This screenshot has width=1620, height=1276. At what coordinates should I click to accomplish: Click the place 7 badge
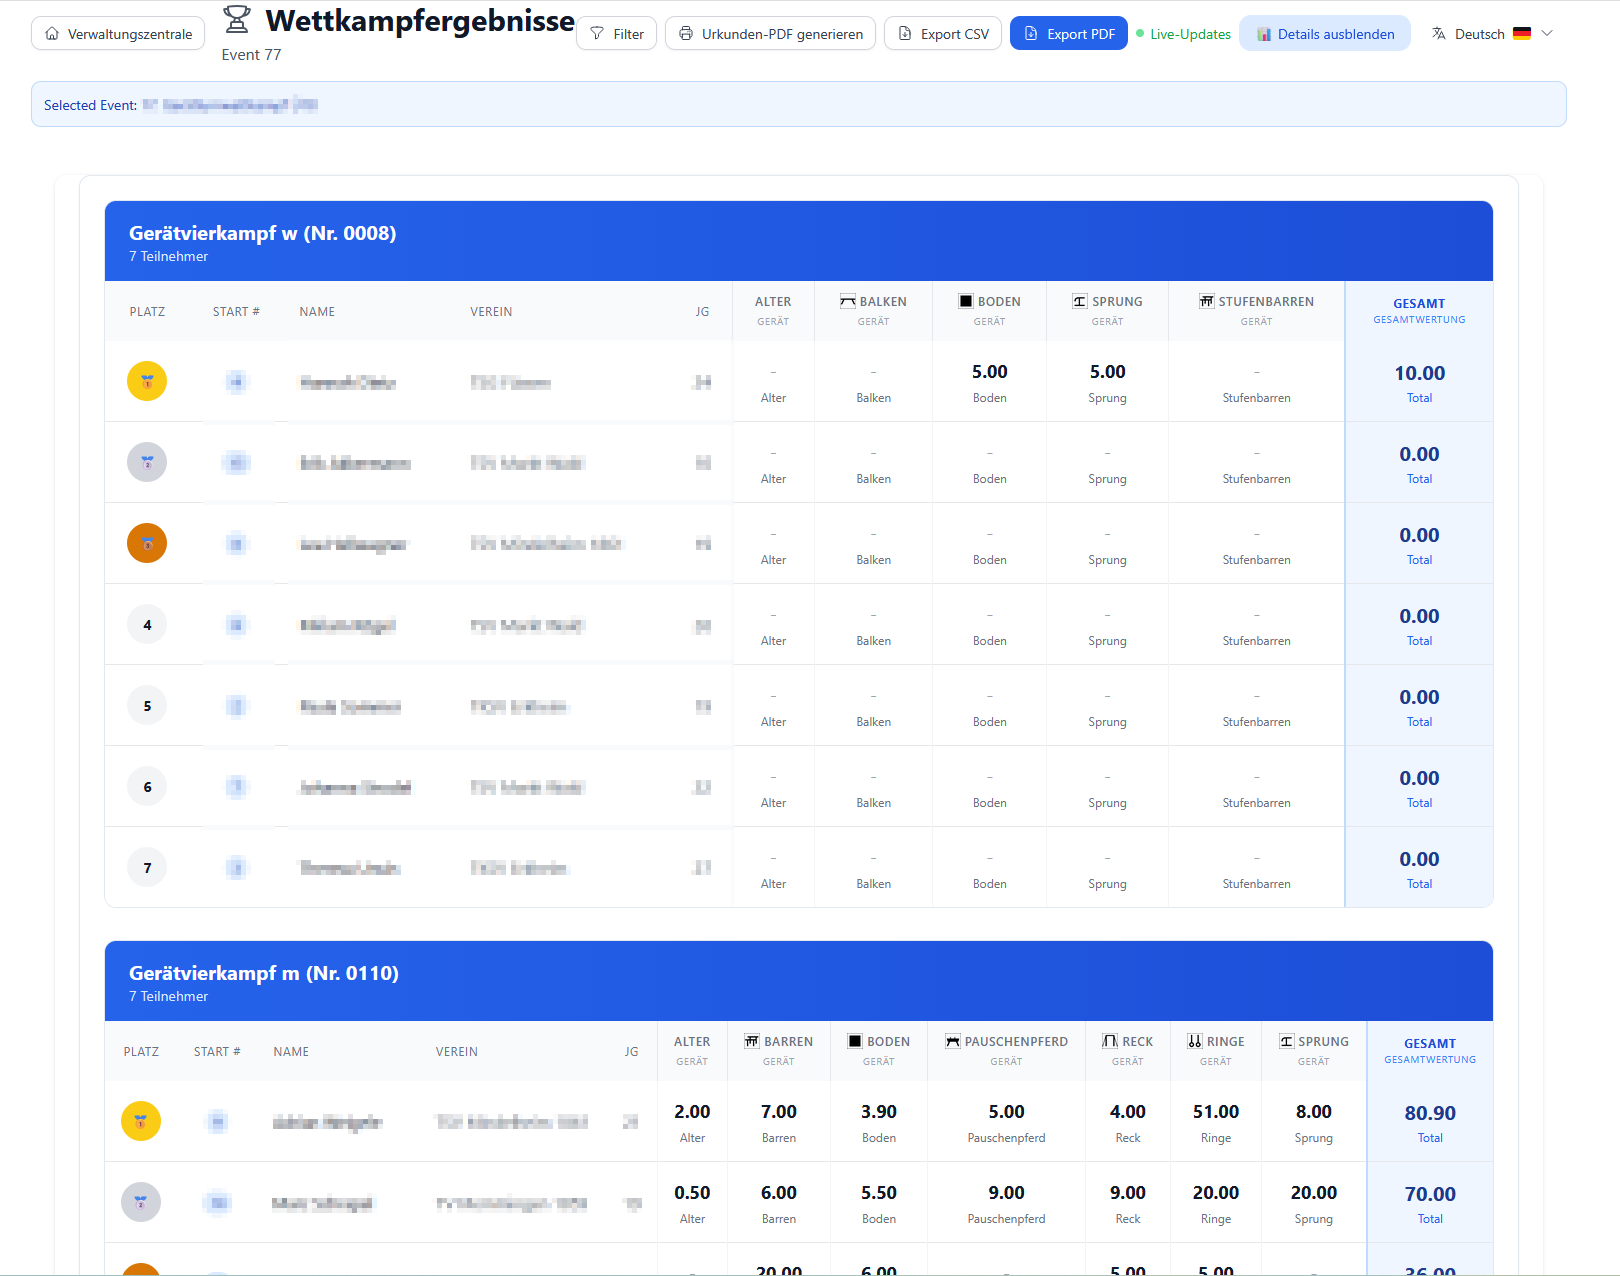pyautogui.click(x=147, y=868)
